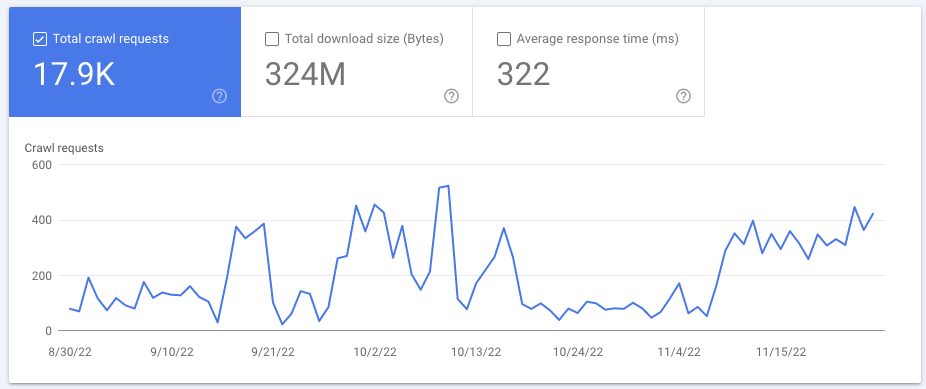The height and width of the screenshot is (389, 926).
Task: Click the 10/2/22 date on the x-axis
Action: click(375, 352)
